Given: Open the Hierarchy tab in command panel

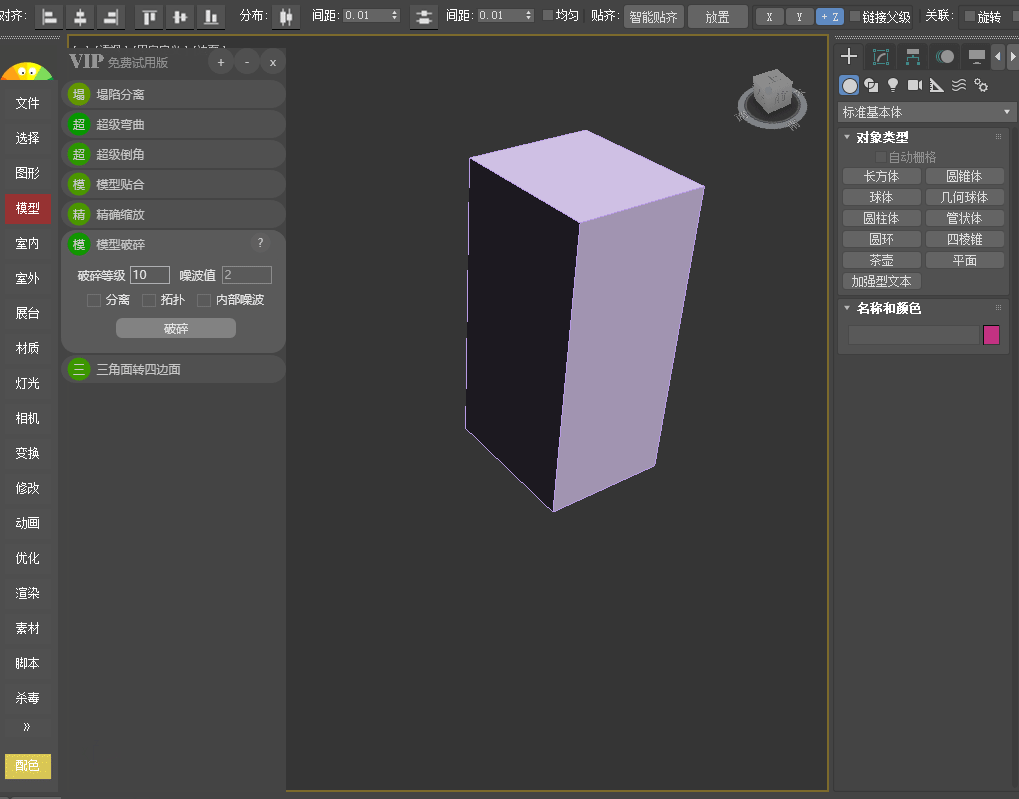Looking at the screenshot, I should click(x=912, y=56).
